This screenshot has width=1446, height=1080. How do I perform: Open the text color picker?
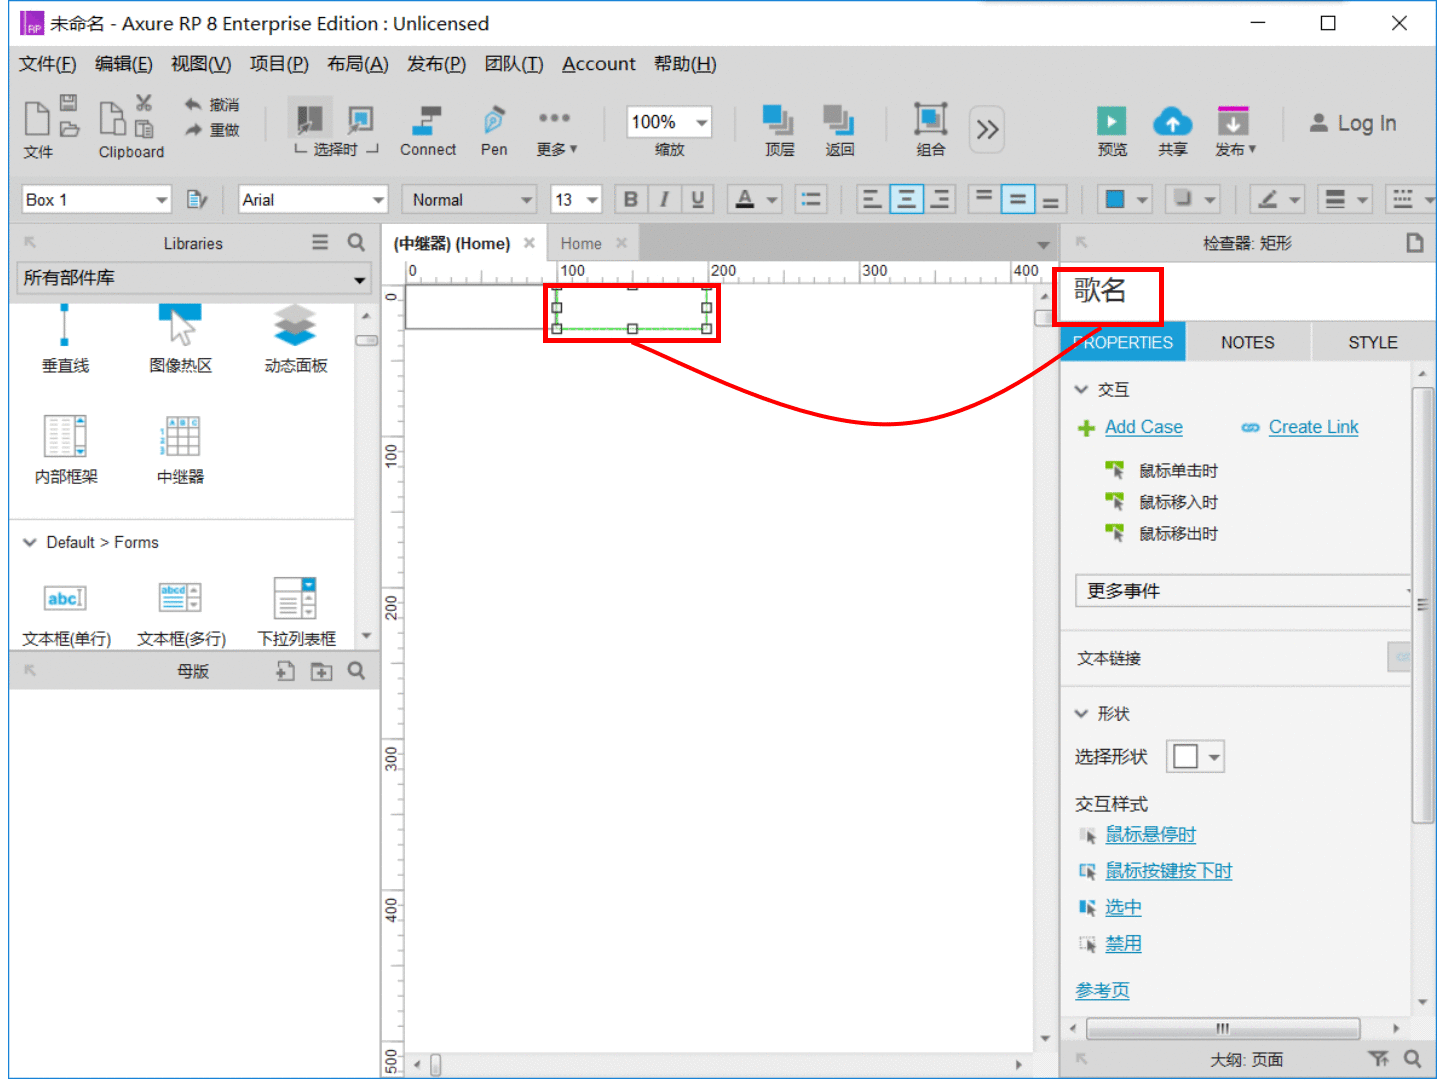click(x=754, y=200)
